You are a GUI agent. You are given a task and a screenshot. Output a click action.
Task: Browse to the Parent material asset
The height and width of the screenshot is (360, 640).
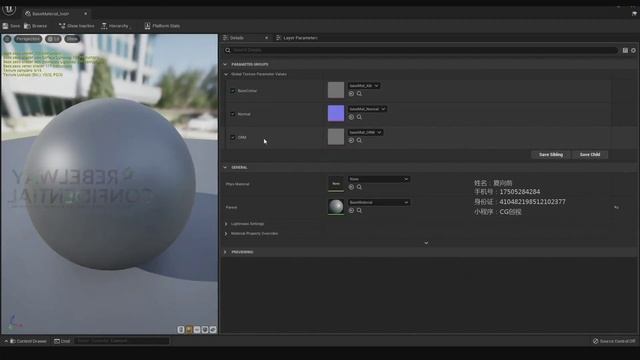click(359, 210)
